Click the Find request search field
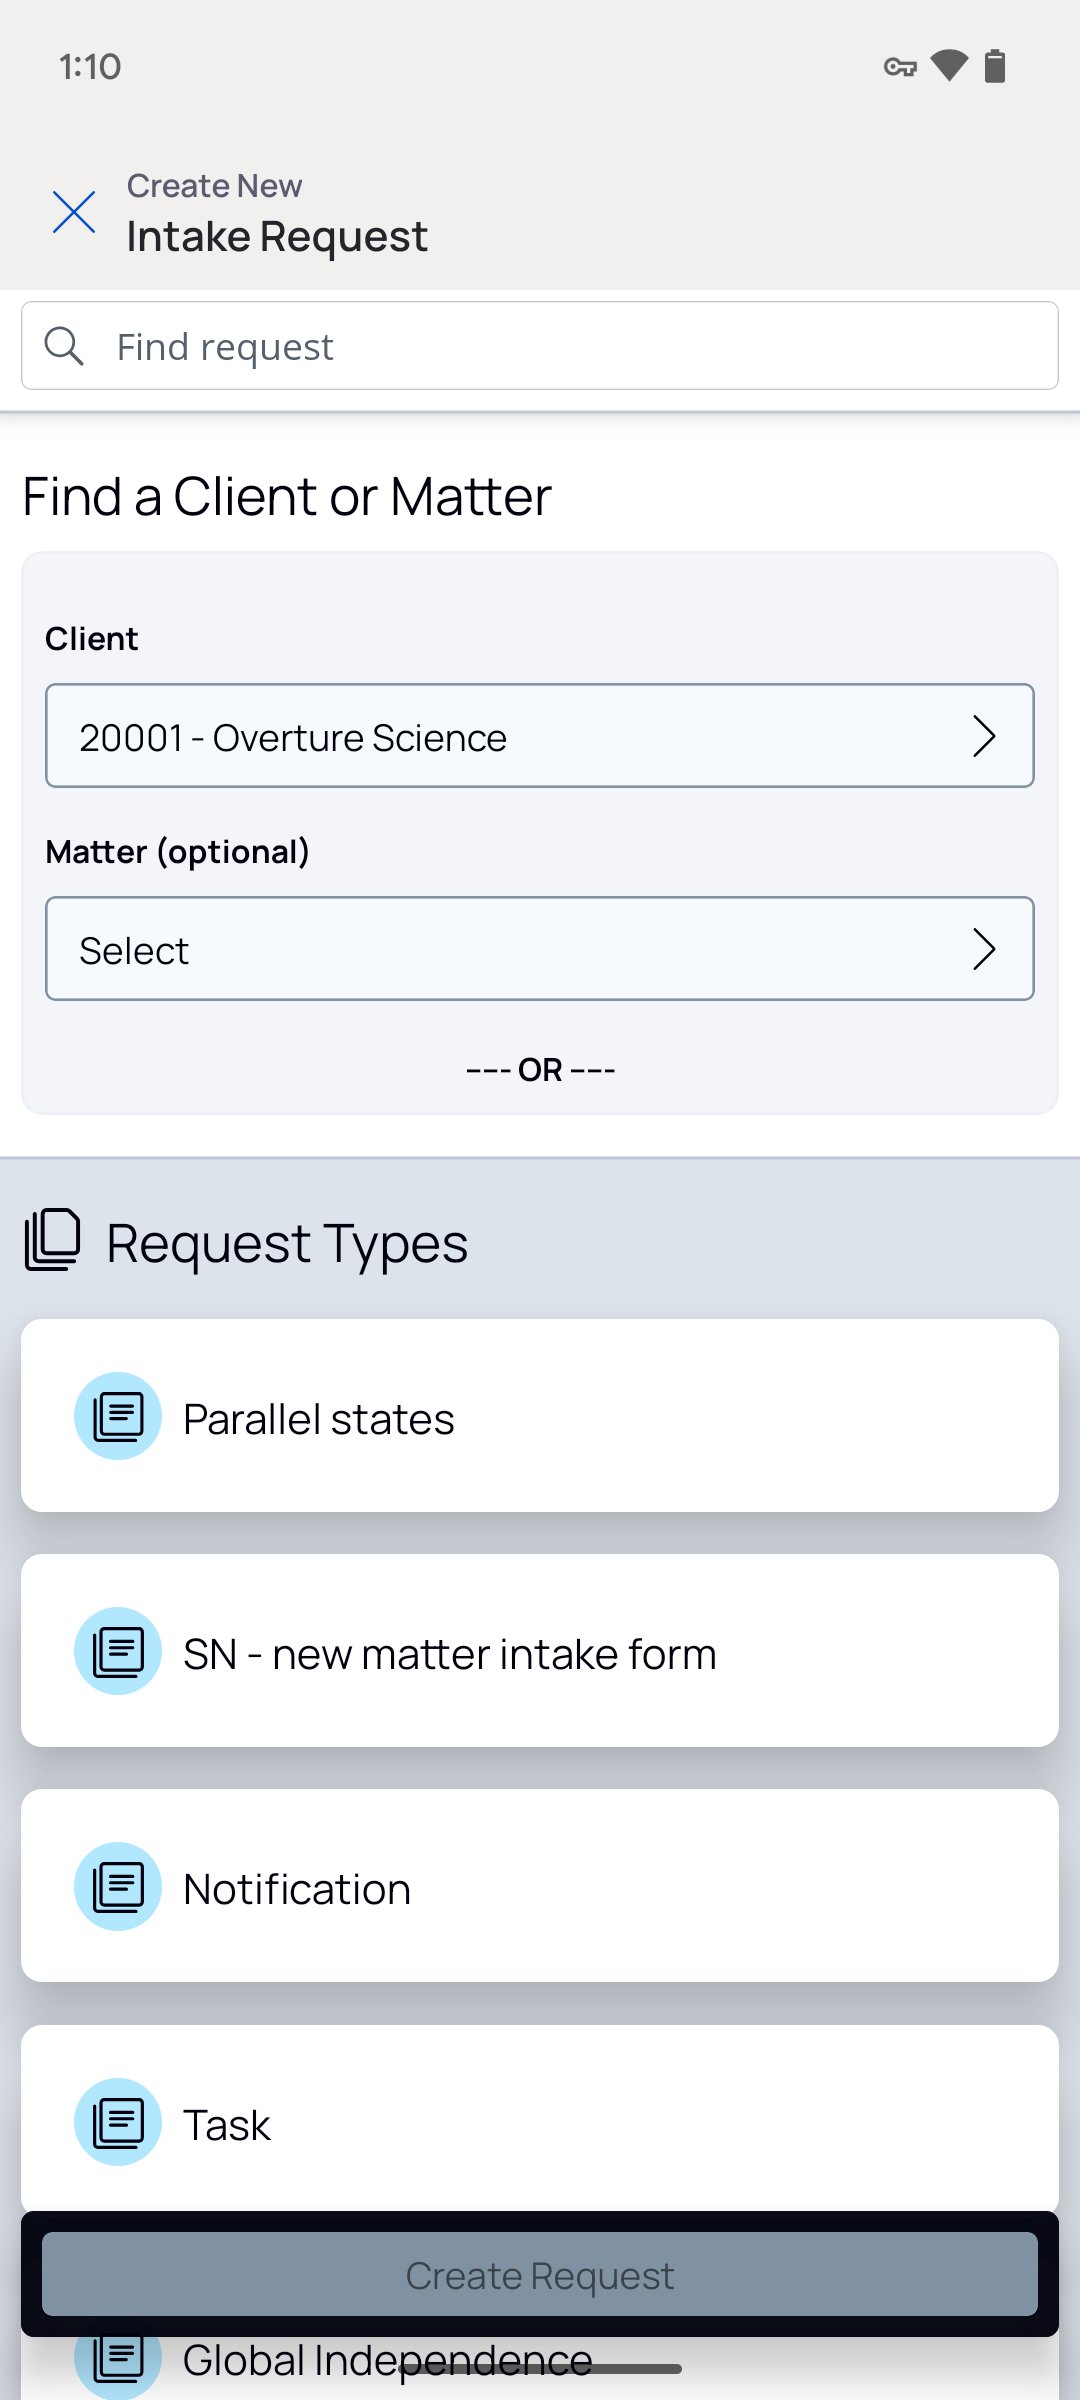This screenshot has width=1080, height=2400. 540,346
